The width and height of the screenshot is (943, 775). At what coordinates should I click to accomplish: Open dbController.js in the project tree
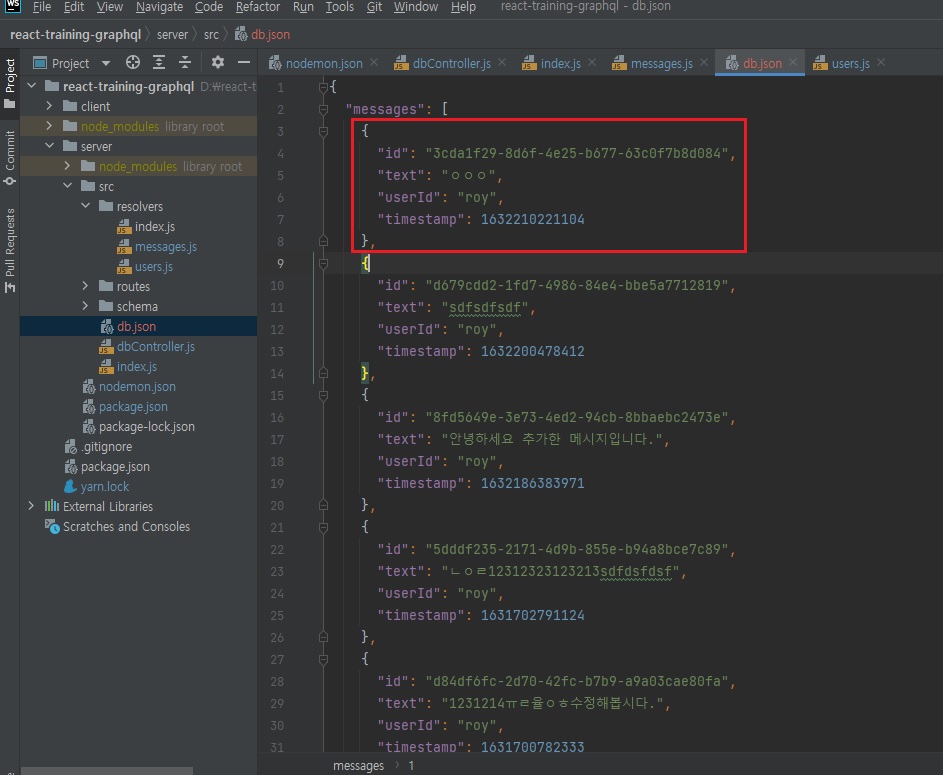click(x=155, y=346)
